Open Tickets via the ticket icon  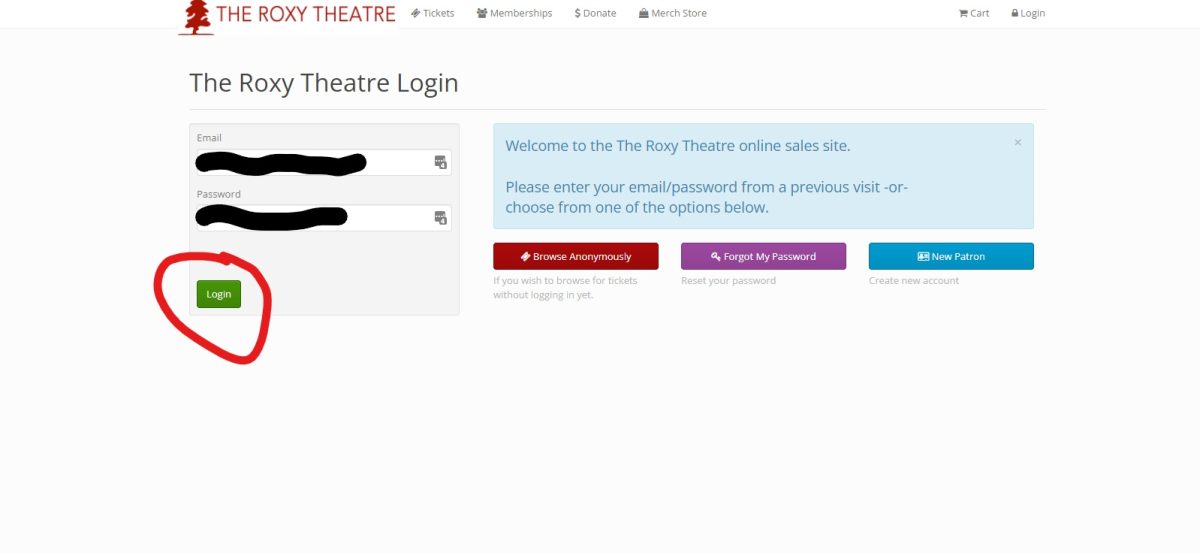tap(415, 13)
